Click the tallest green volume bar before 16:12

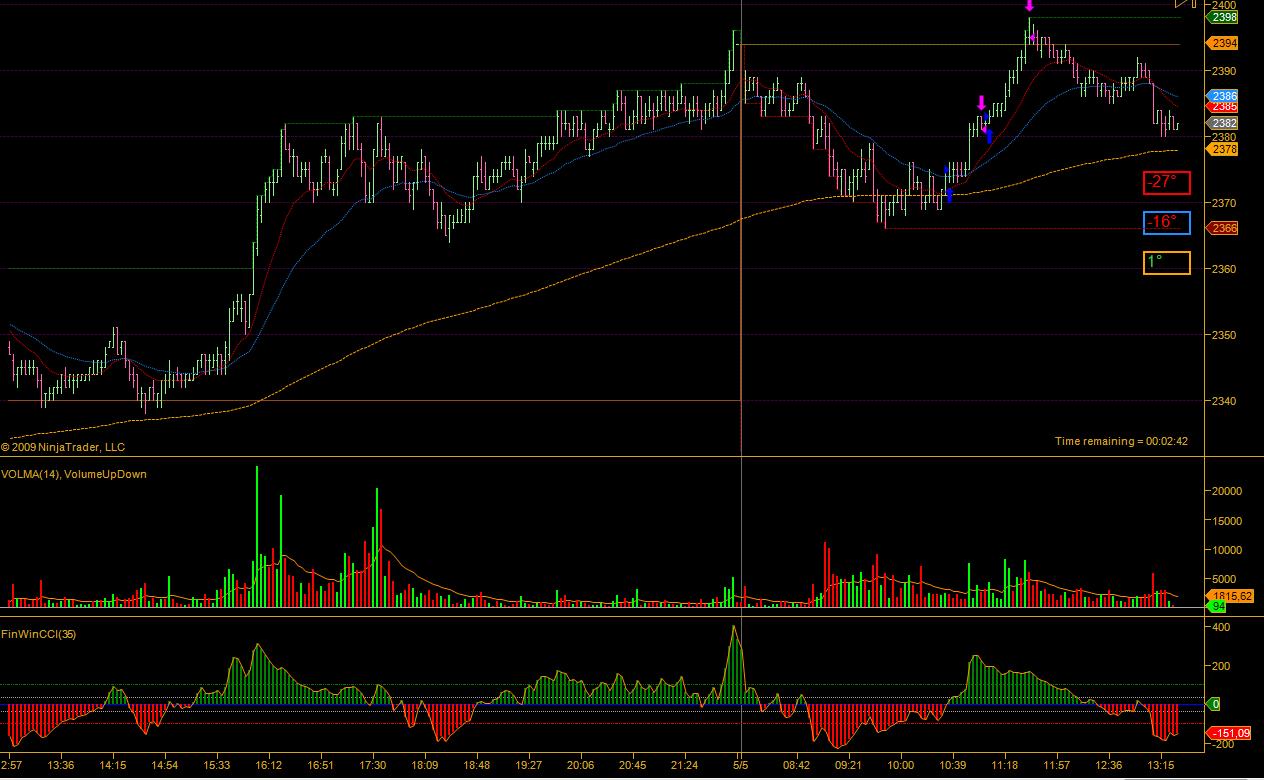(257, 536)
